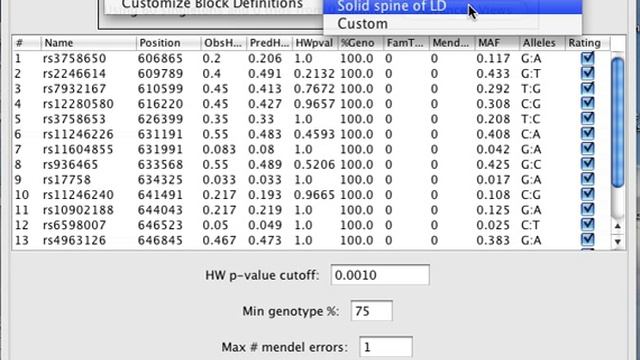The height and width of the screenshot is (360, 640).
Task: Toggle Rating checkbox for rs2246614
Action: coord(588,73)
